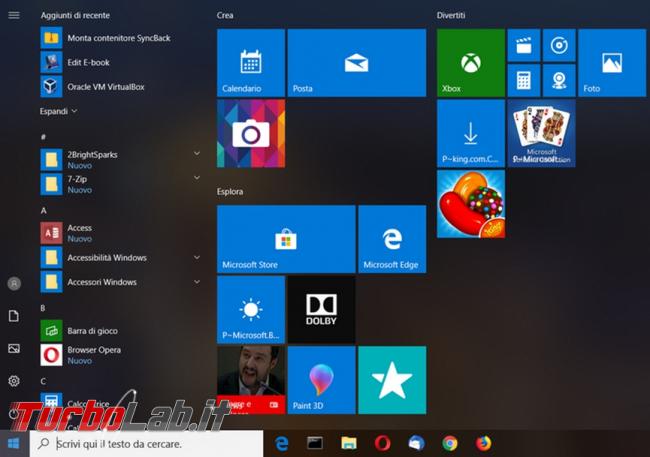The height and width of the screenshot is (457, 650).
Task: Open the Calculator small tile
Action: (524, 80)
